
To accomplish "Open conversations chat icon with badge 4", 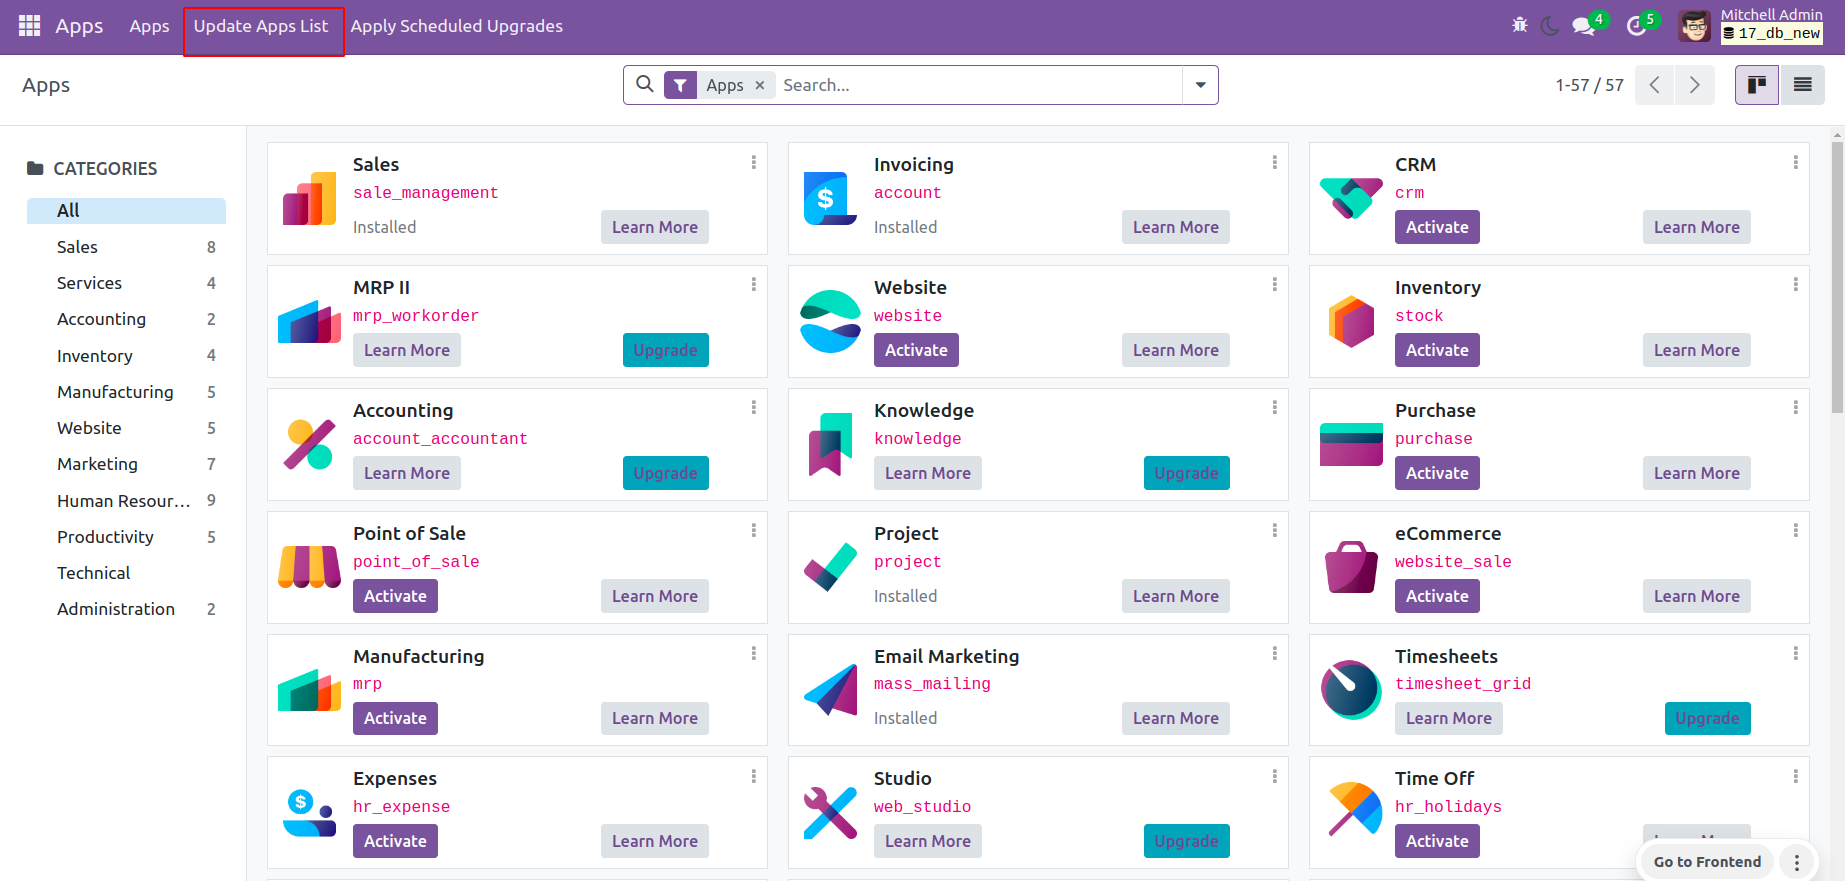I will tap(1584, 26).
